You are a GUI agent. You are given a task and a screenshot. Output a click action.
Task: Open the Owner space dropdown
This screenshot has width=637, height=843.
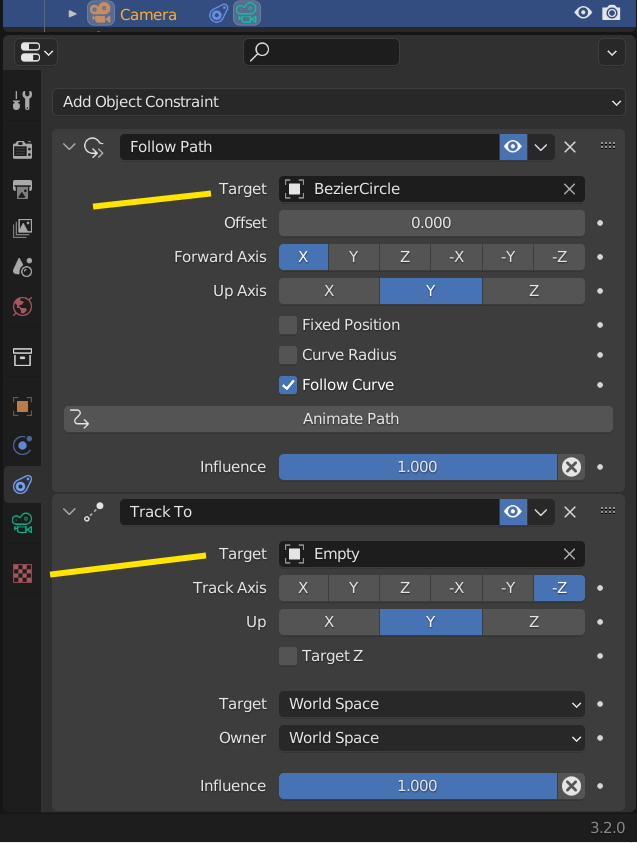coord(431,738)
